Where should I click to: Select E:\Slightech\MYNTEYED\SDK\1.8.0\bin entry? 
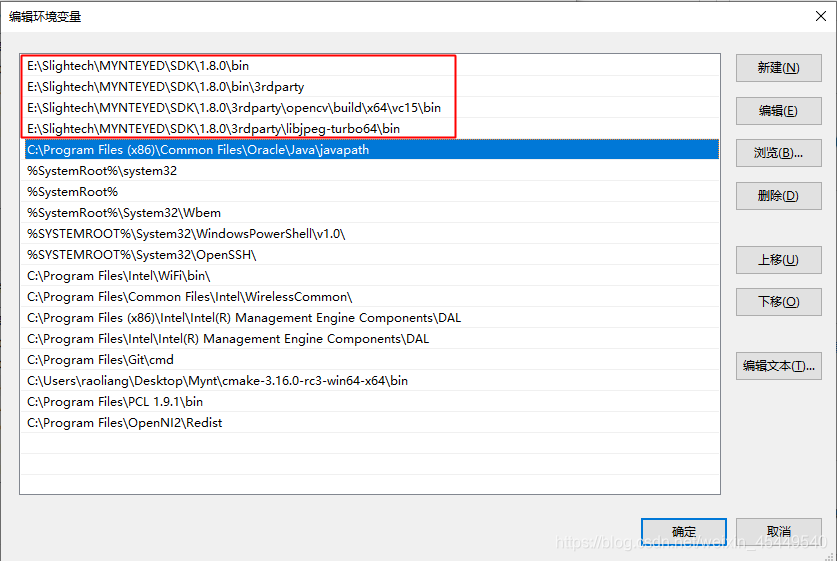(372, 66)
